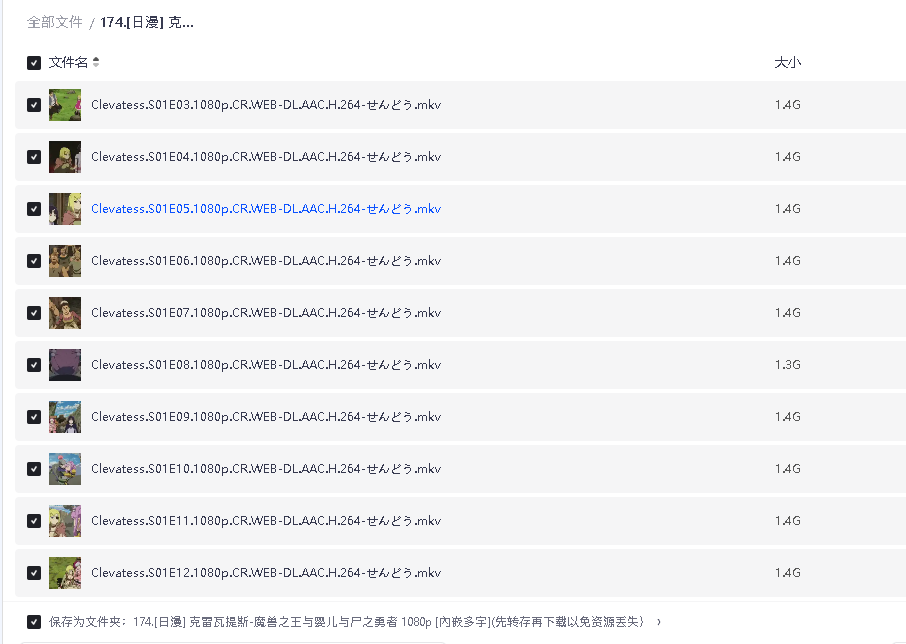Go to 全部文件 breadcrumb
Viewport: 906px width, 644px height.
coord(54,22)
